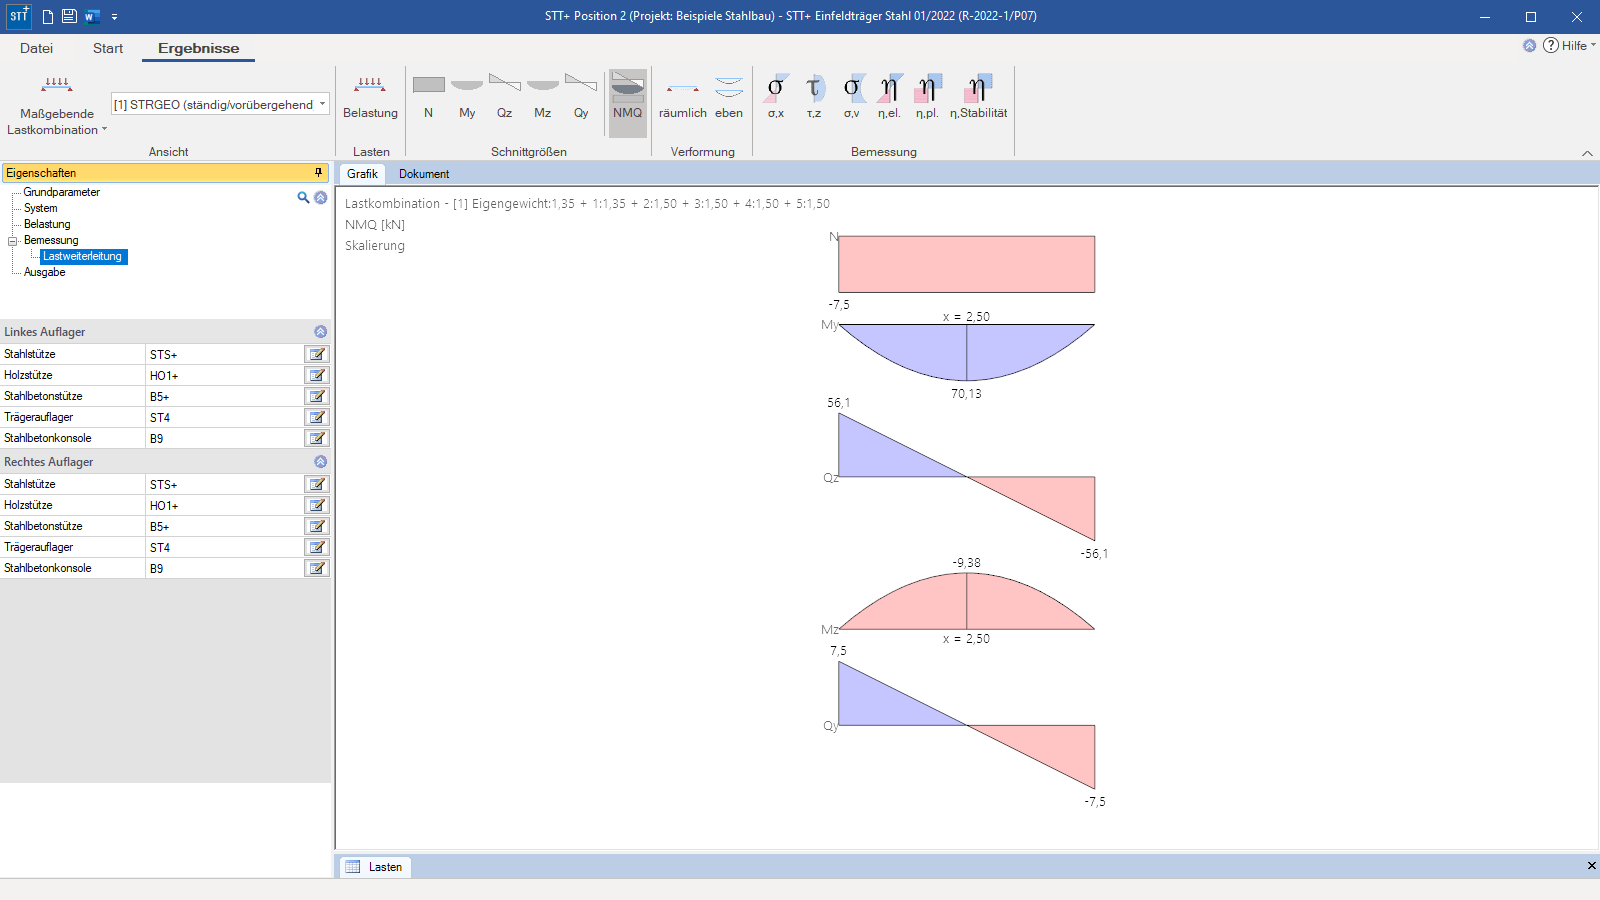Click the new document icon in title bar

[x=47, y=16]
